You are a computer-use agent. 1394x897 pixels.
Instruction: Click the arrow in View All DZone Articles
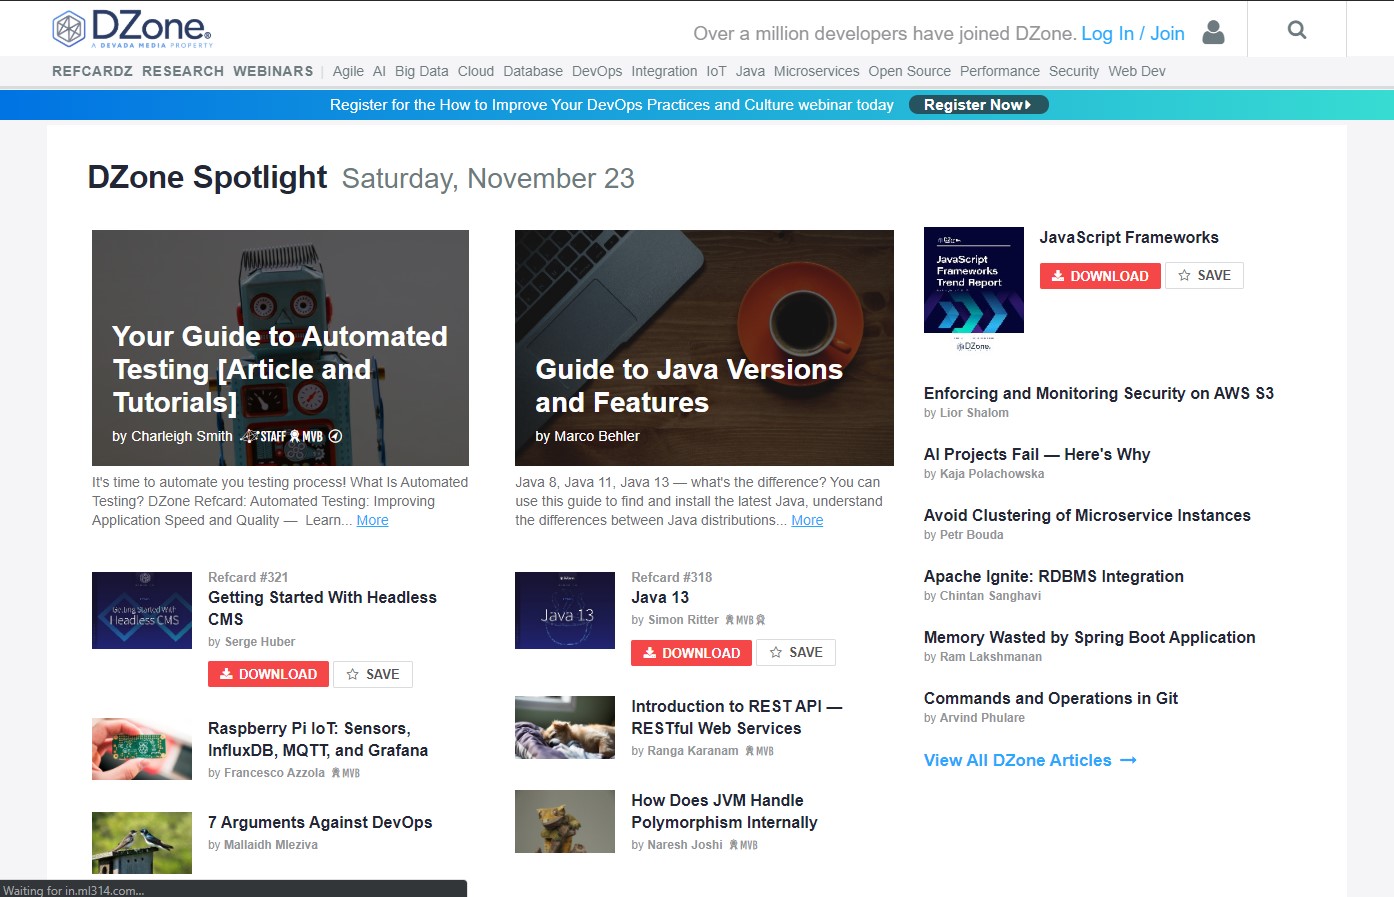1129,761
